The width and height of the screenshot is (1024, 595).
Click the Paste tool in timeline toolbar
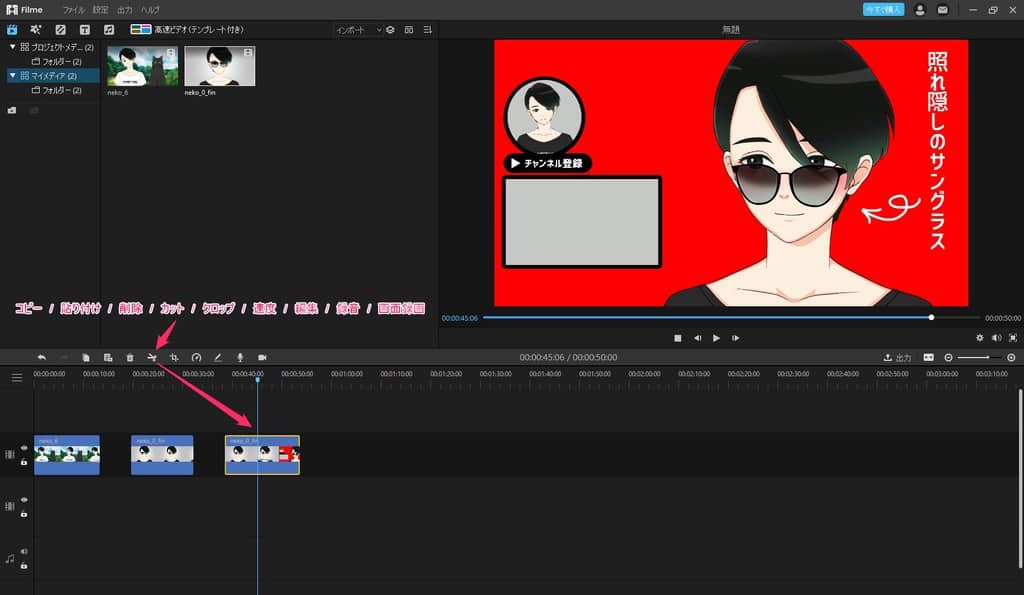click(x=108, y=357)
